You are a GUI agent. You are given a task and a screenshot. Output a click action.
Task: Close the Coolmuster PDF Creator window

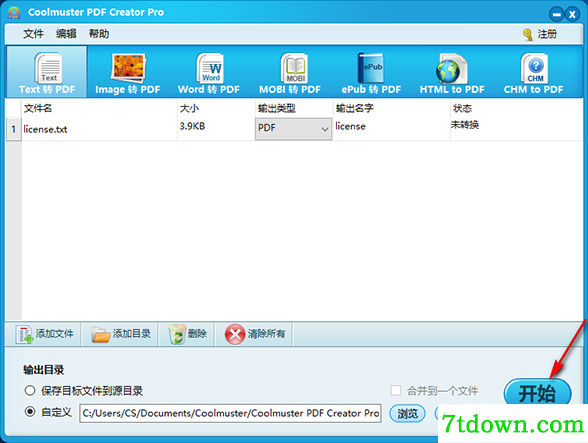click(572, 15)
